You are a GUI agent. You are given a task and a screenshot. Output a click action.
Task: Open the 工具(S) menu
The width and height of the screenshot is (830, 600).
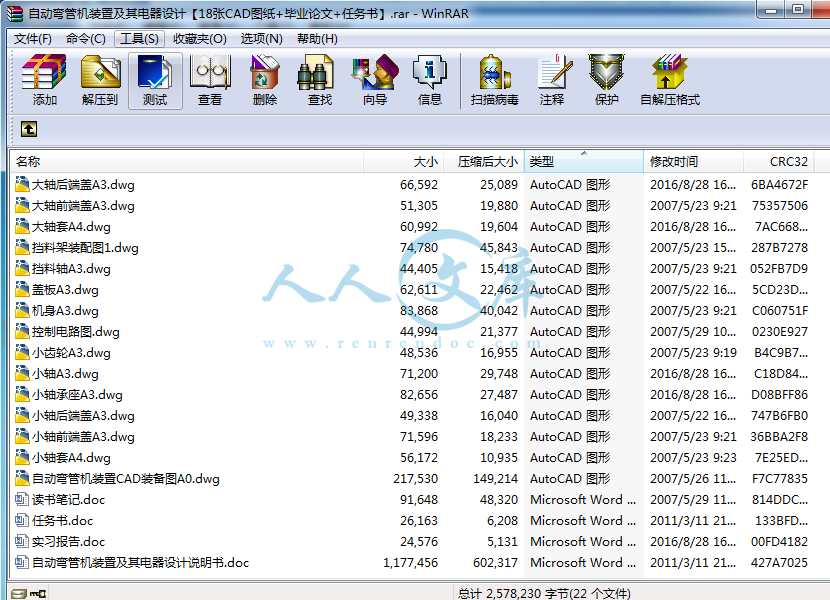point(139,39)
